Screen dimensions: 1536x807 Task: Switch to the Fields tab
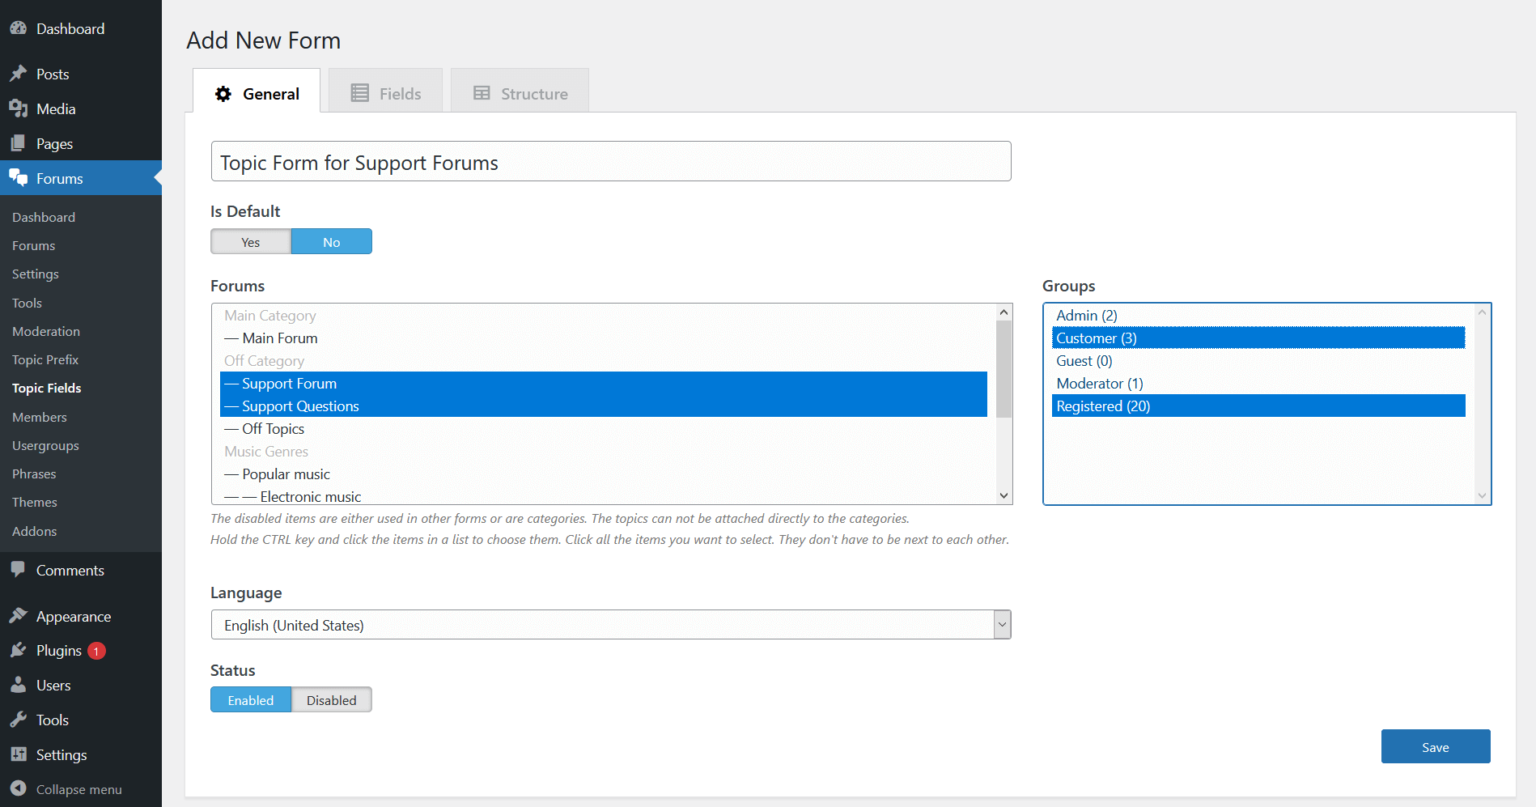click(x=386, y=93)
